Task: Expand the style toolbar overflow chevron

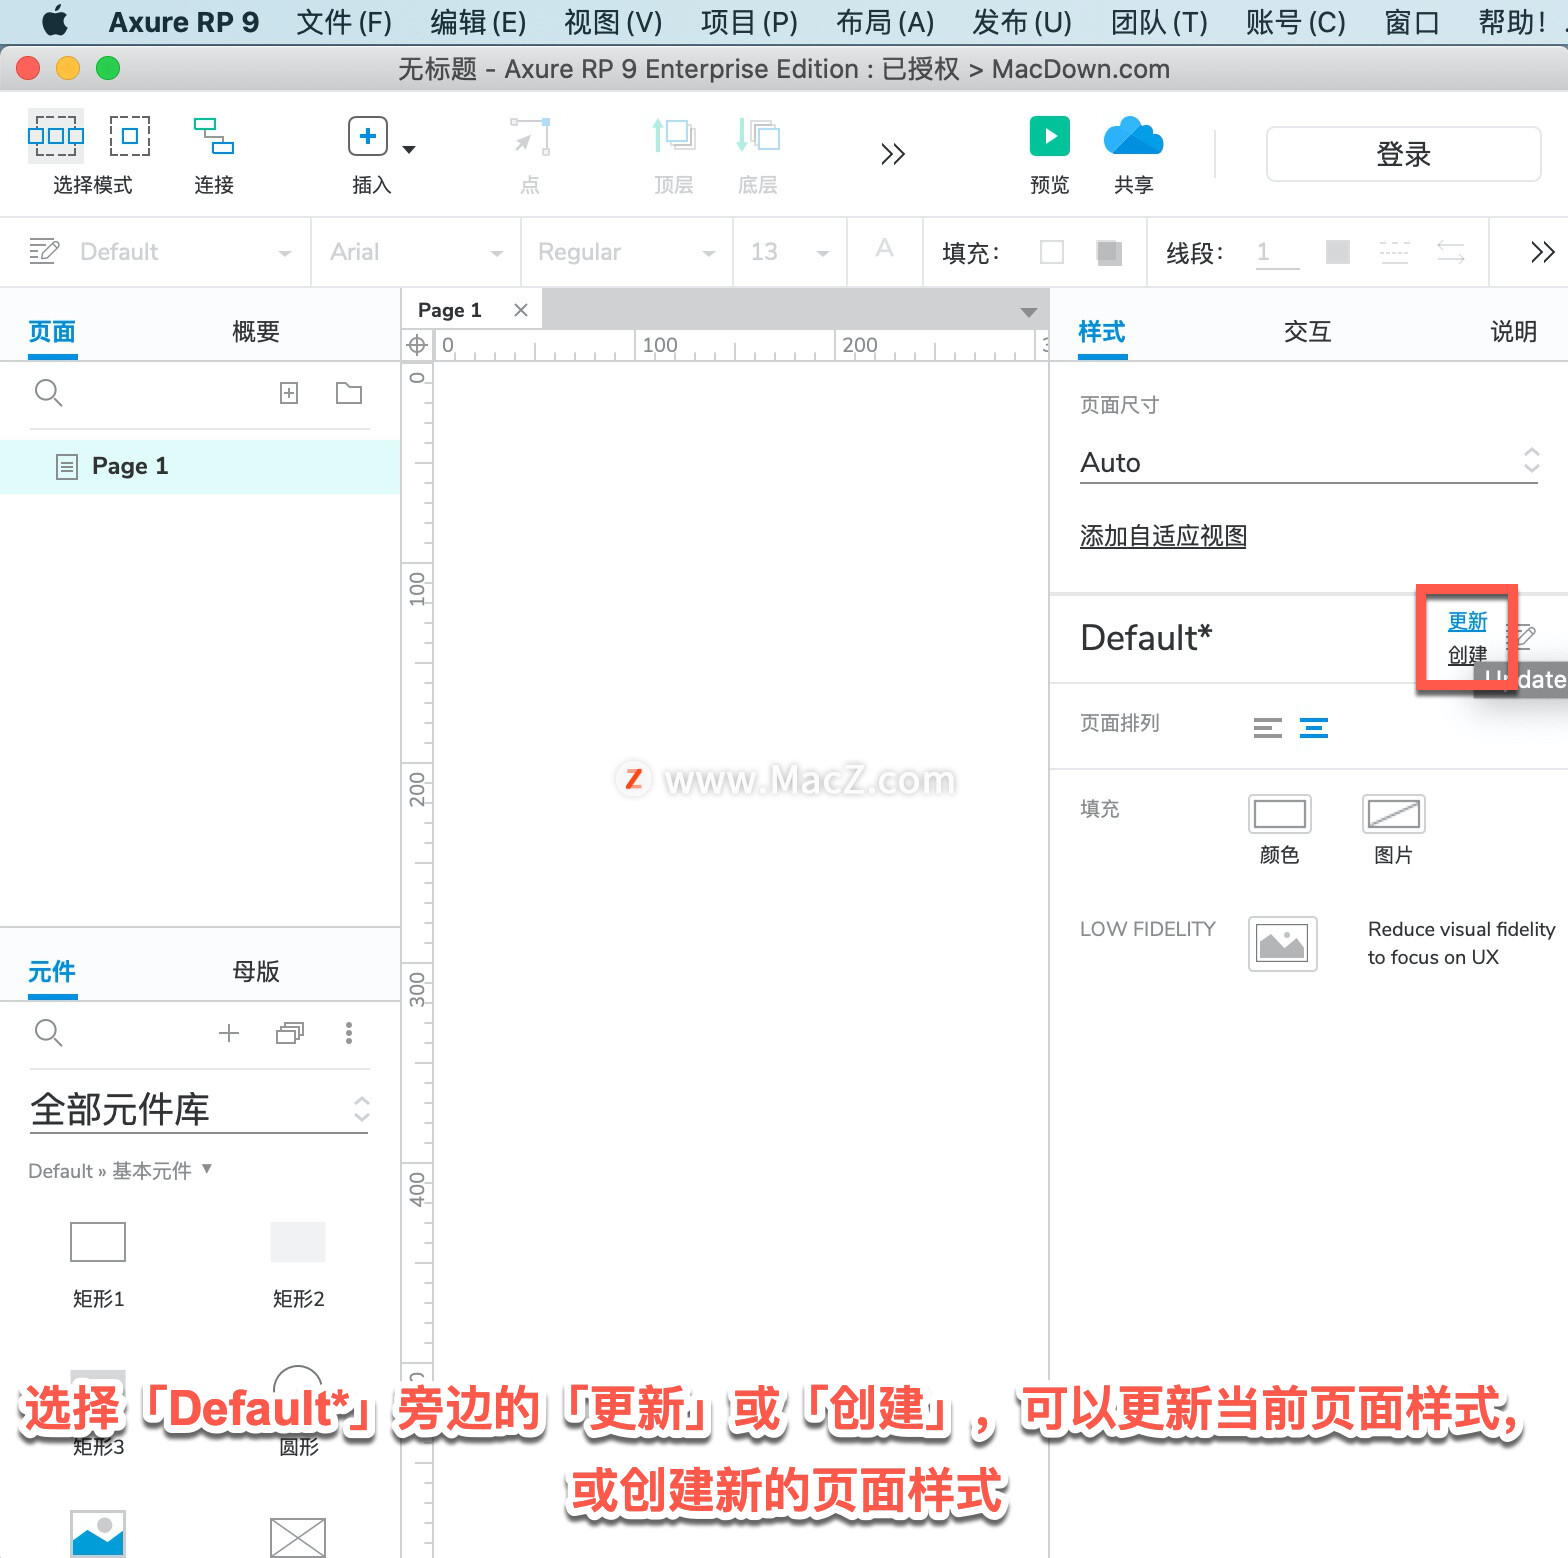Action: pyautogui.click(x=1542, y=252)
